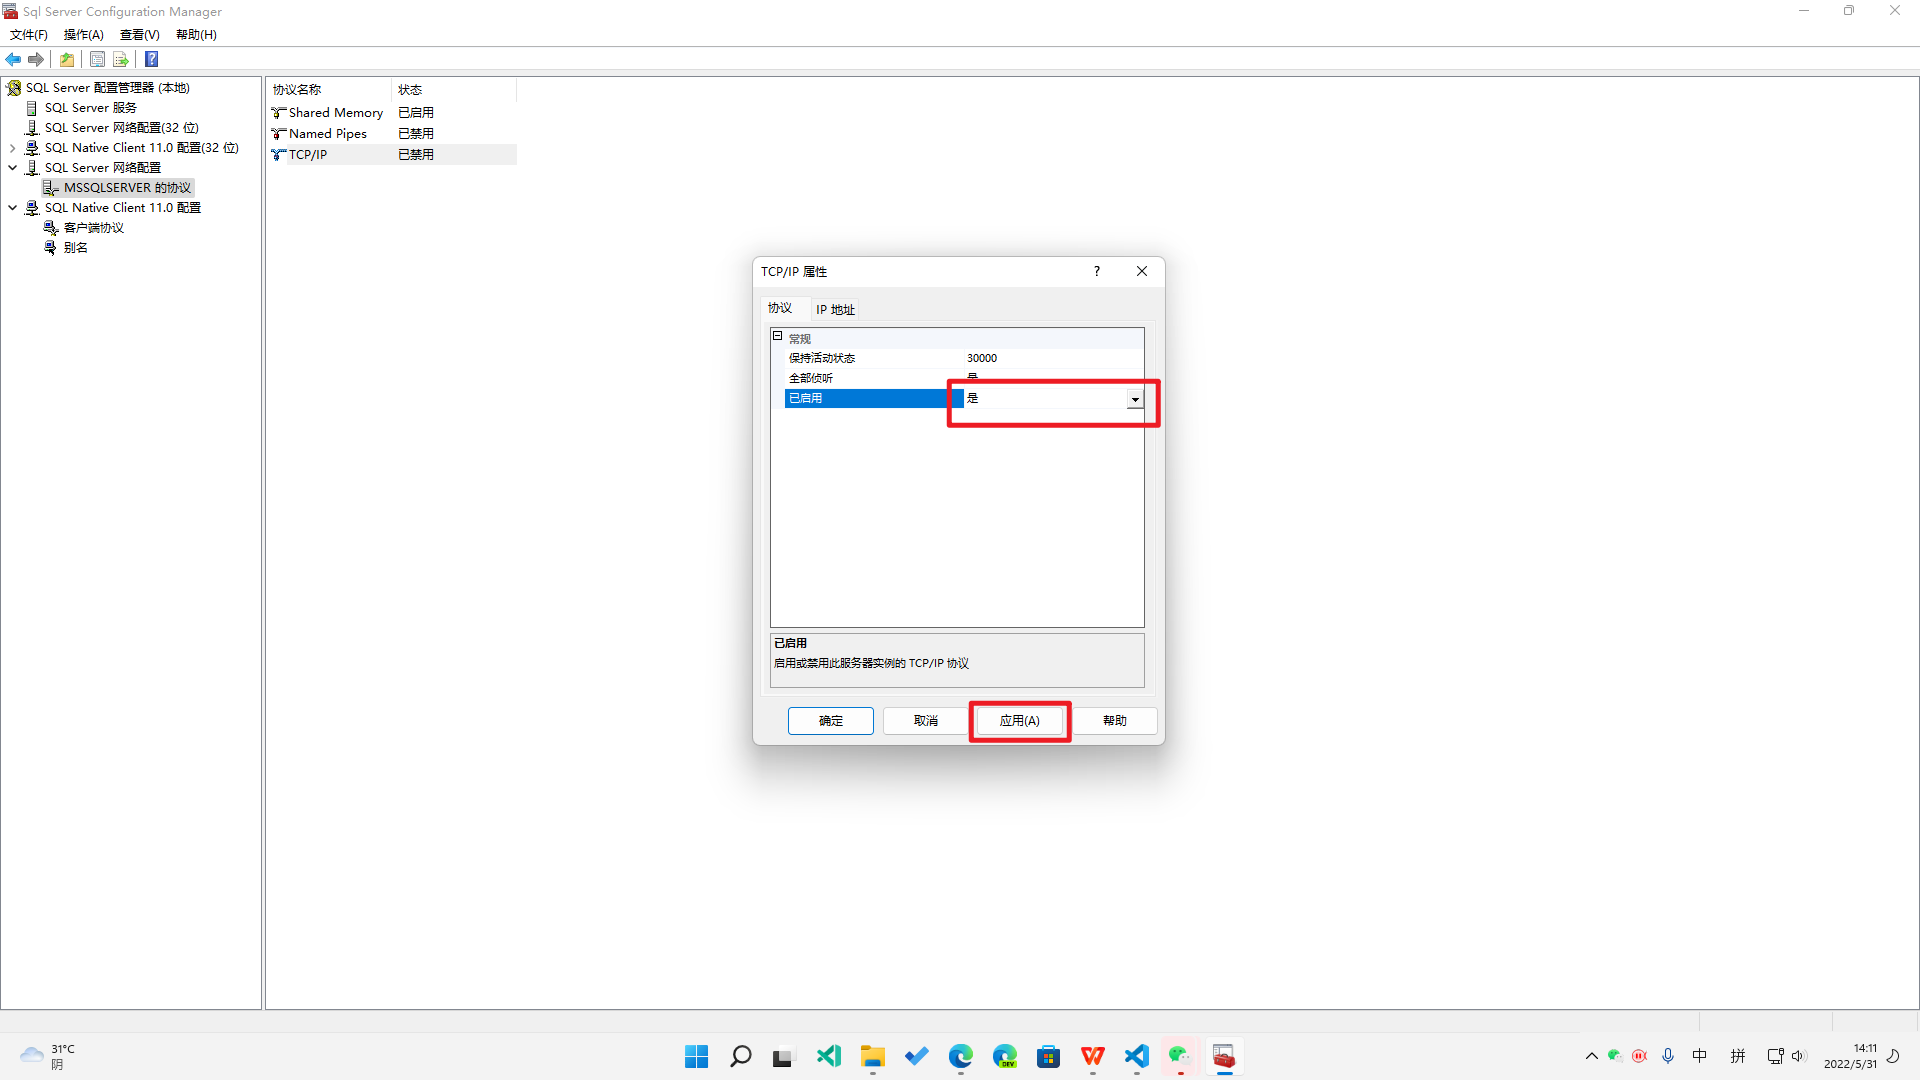Screen dimensions: 1920x1080
Task: Open blue Visual Studio Code icon
Action: tap(1137, 1056)
